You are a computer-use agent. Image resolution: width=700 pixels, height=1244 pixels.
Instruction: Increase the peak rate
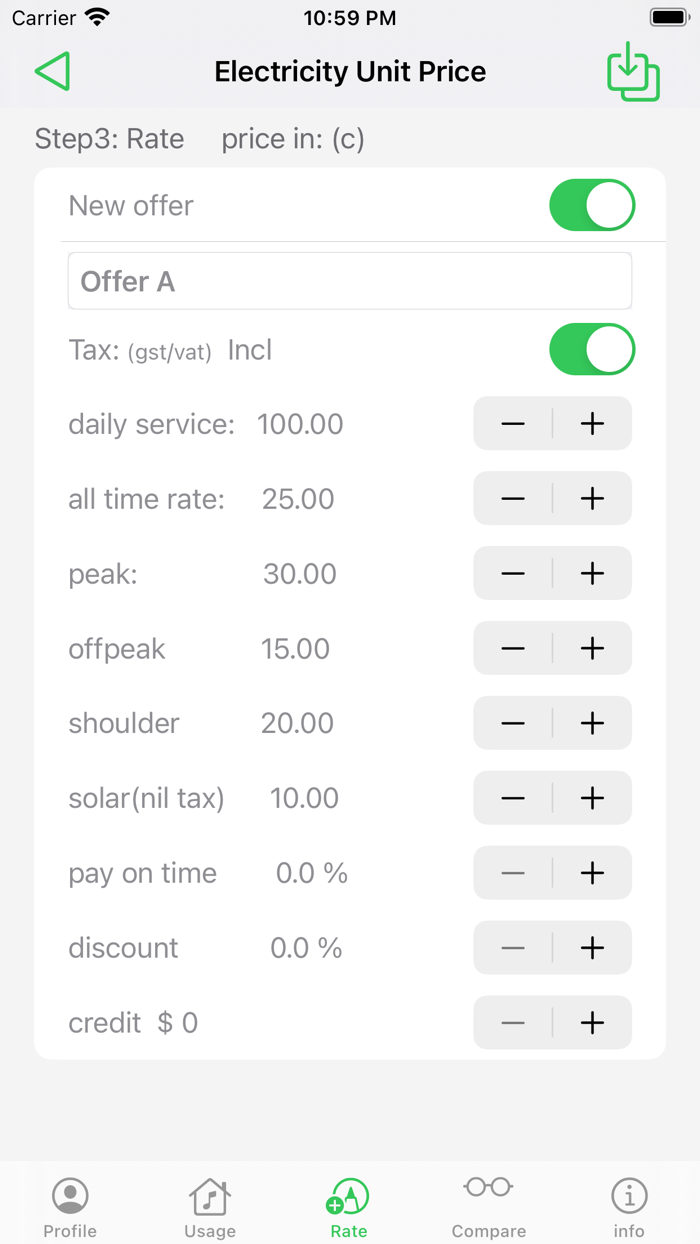591,573
